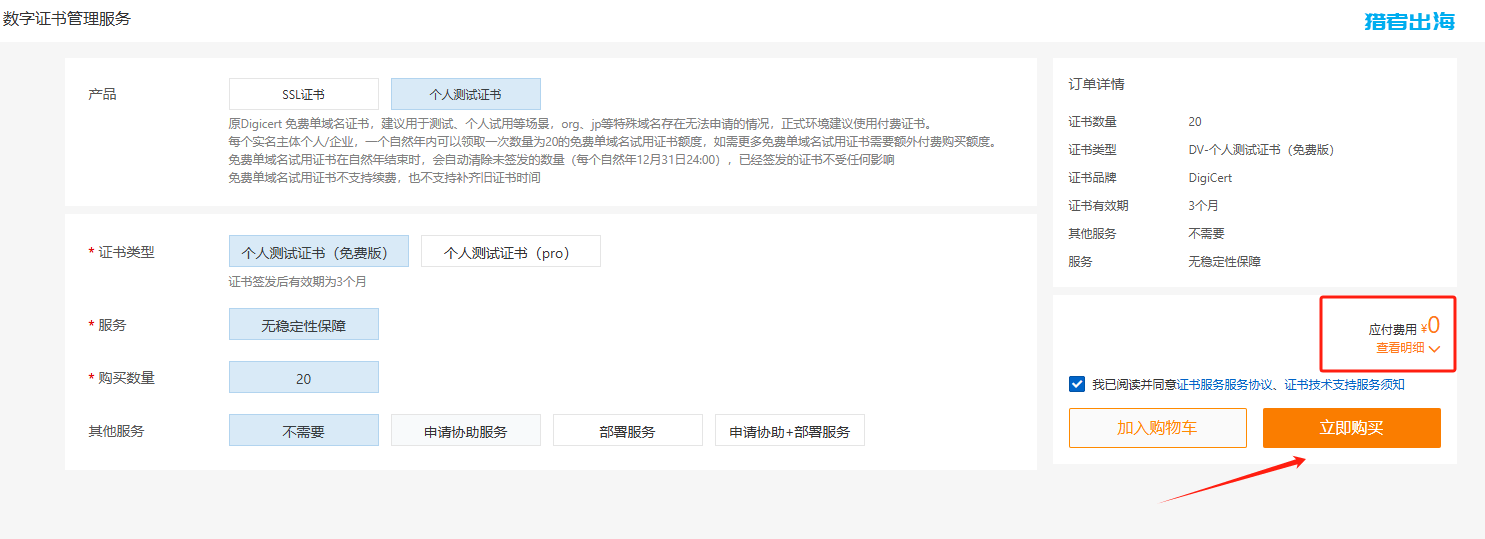
Task: Expand 查看明细 fee details
Action: [x=1408, y=348]
